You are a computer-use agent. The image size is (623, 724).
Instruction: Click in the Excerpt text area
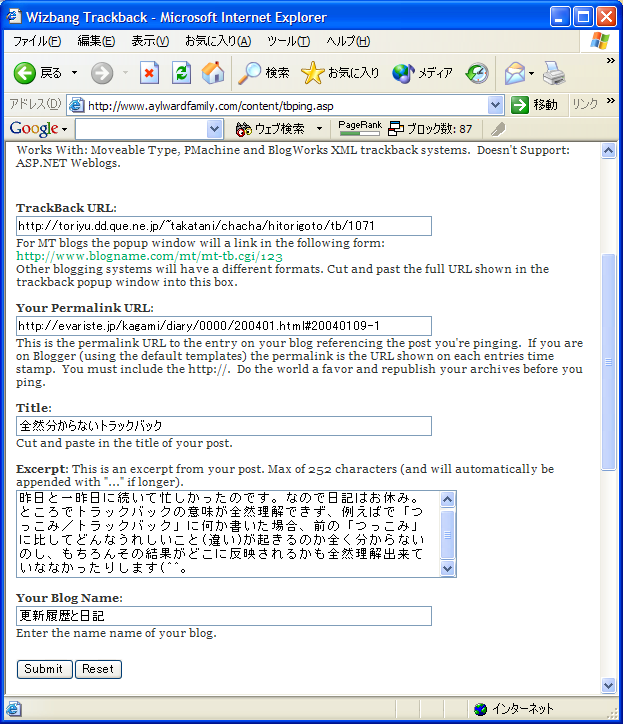pos(228,534)
